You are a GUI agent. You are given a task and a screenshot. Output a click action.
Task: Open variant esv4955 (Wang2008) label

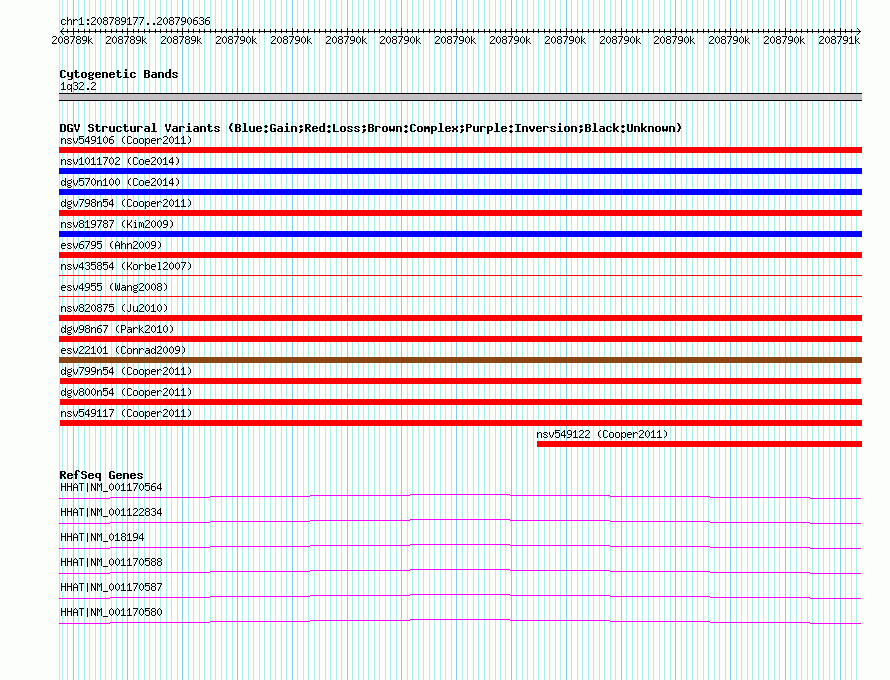click(114, 287)
